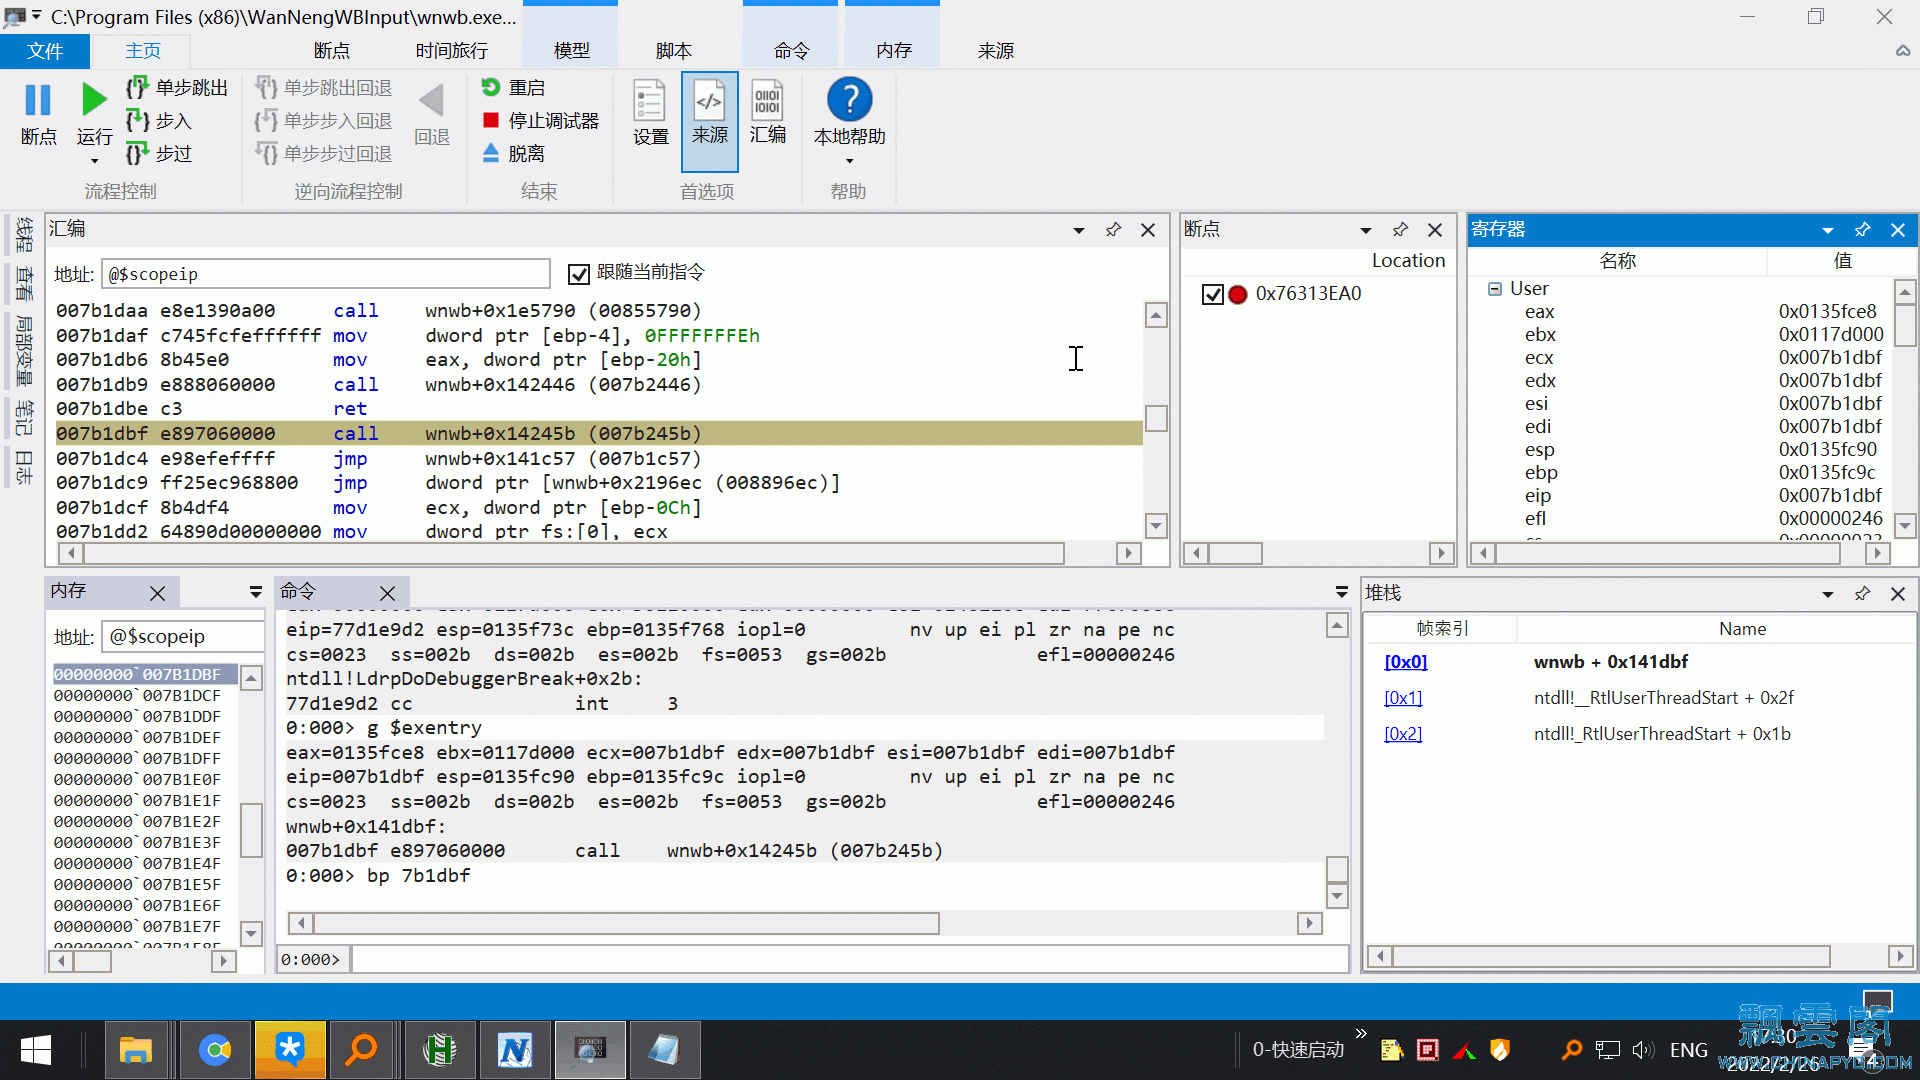Select highlighted line 007b1dbf call instruction
This screenshot has width=1920, height=1080.
coord(598,434)
